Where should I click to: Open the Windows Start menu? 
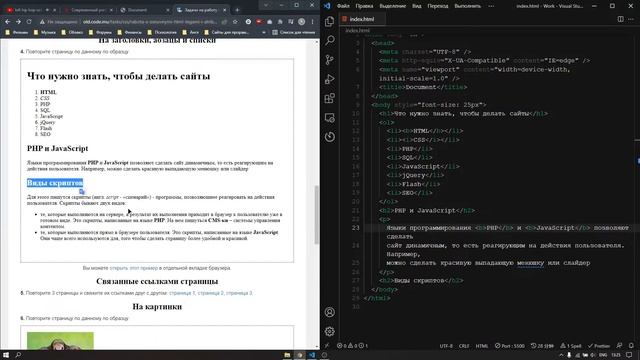[x=6, y=355]
